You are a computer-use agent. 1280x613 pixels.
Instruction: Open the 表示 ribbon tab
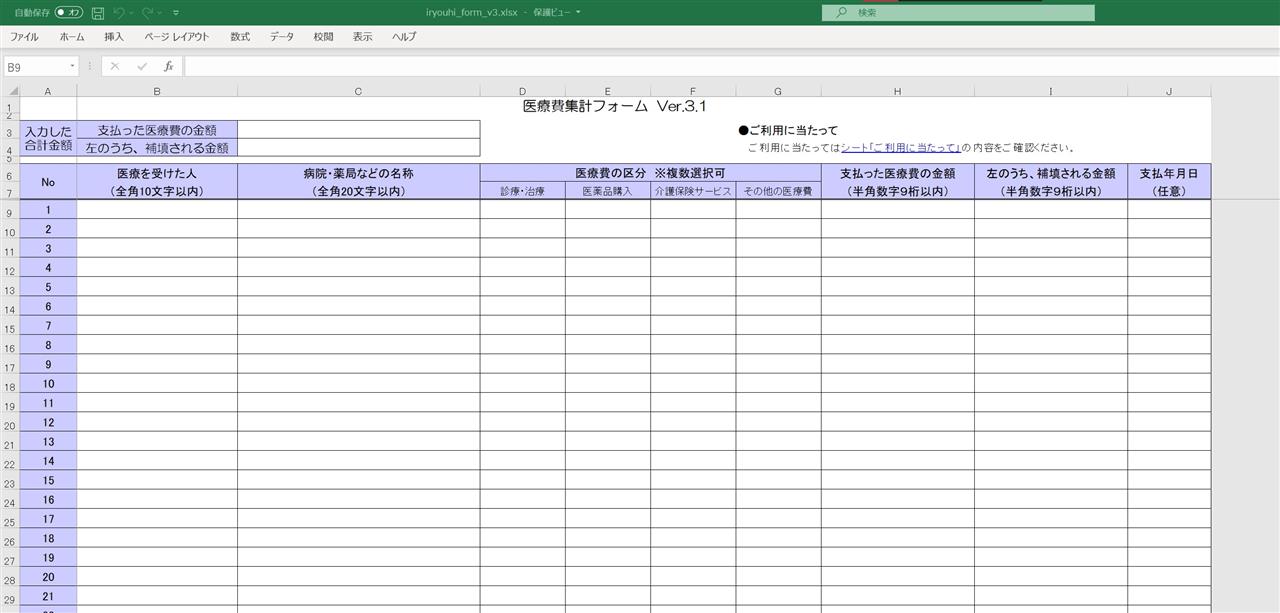point(362,37)
